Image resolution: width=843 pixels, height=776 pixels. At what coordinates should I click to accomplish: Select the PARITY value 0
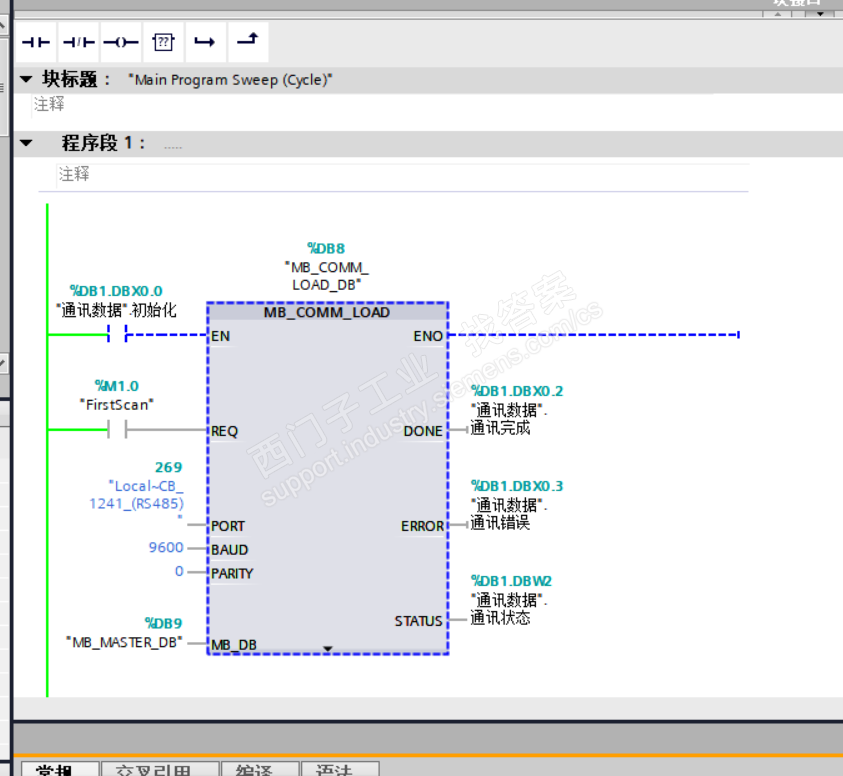[x=179, y=571]
